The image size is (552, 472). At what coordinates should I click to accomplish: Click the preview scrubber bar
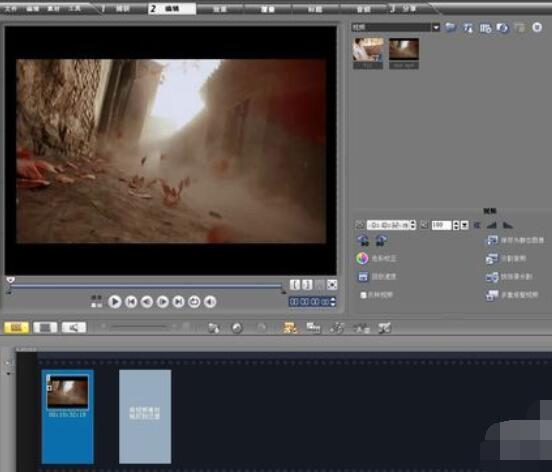146,286
